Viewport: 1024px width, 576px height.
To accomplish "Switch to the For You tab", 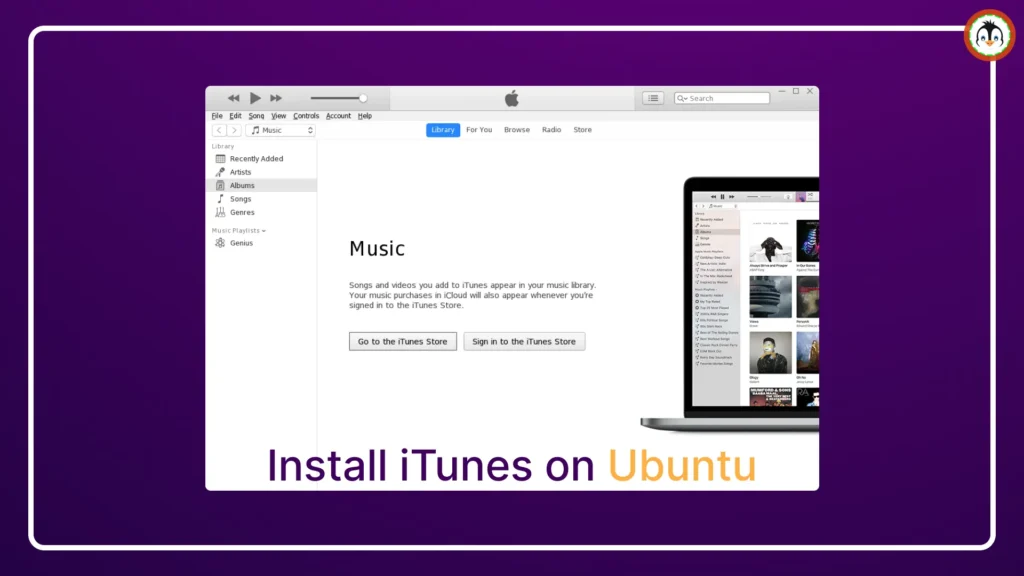I will click(478, 129).
